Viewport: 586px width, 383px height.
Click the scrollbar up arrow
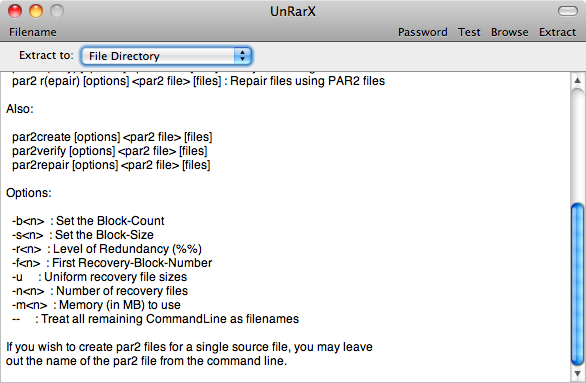[x=577, y=80]
